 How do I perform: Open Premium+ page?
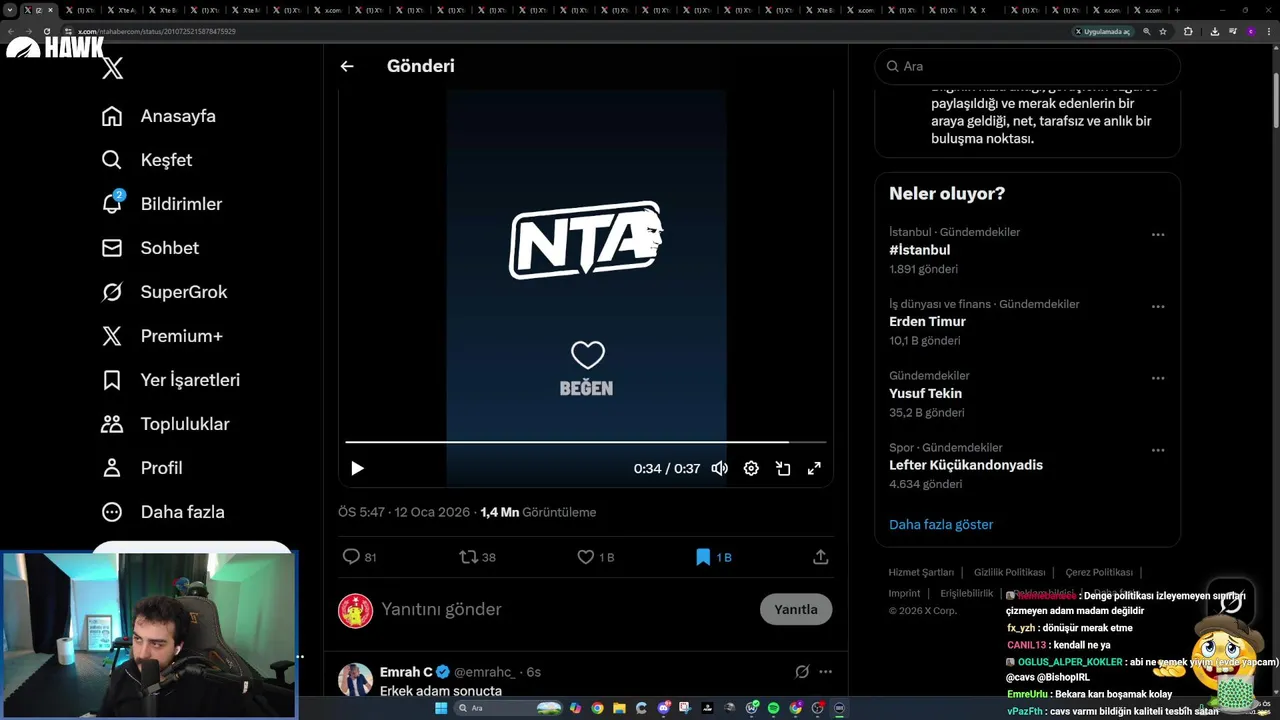pos(162,336)
